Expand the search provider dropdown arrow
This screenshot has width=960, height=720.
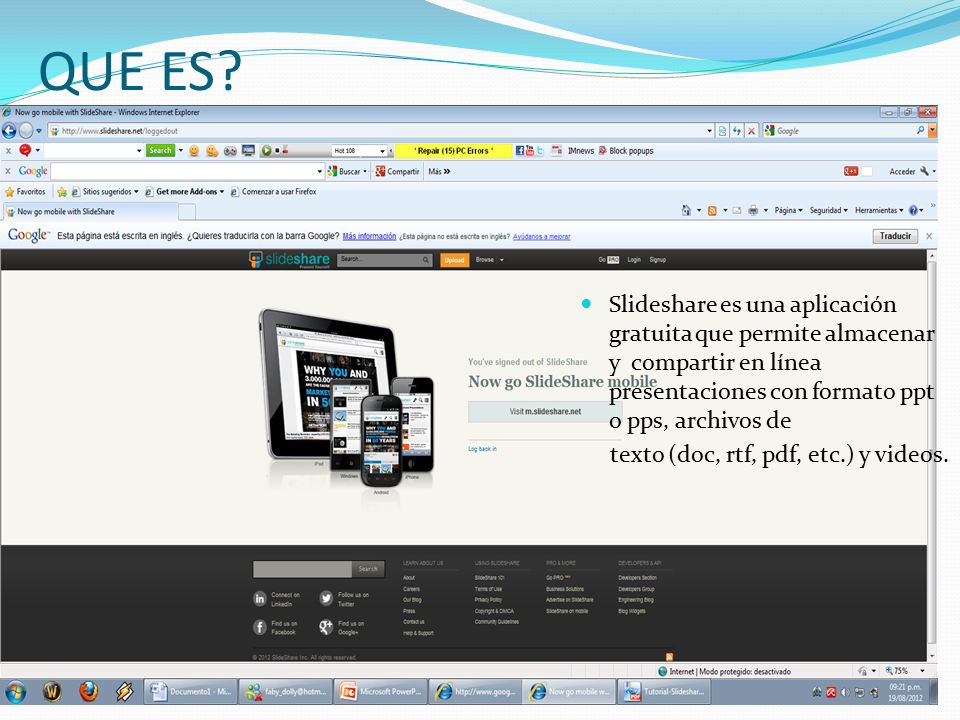point(932,130)
